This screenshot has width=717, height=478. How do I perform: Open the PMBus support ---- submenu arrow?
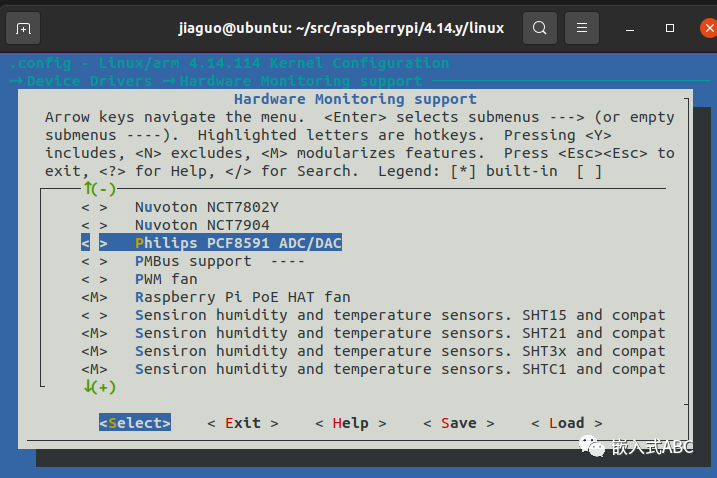tap(288, 262)
